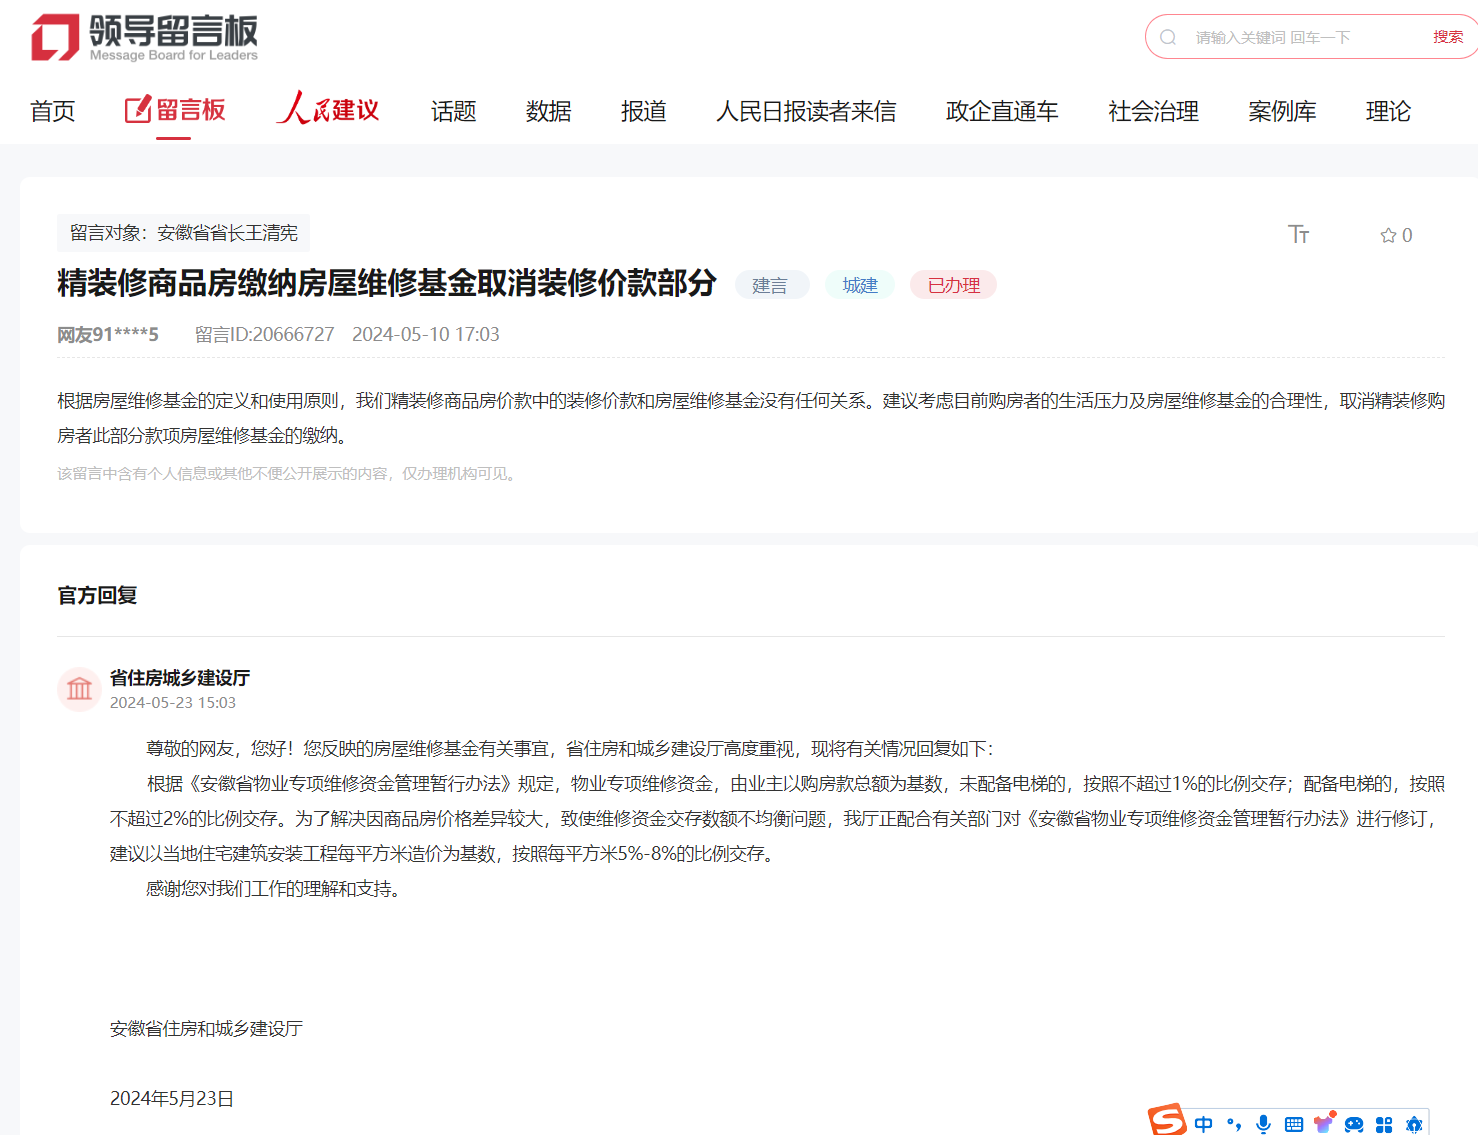Screen dimensions: 1478x1135
Task: Click the red 搜索 search button
Action: [1447, 37]
